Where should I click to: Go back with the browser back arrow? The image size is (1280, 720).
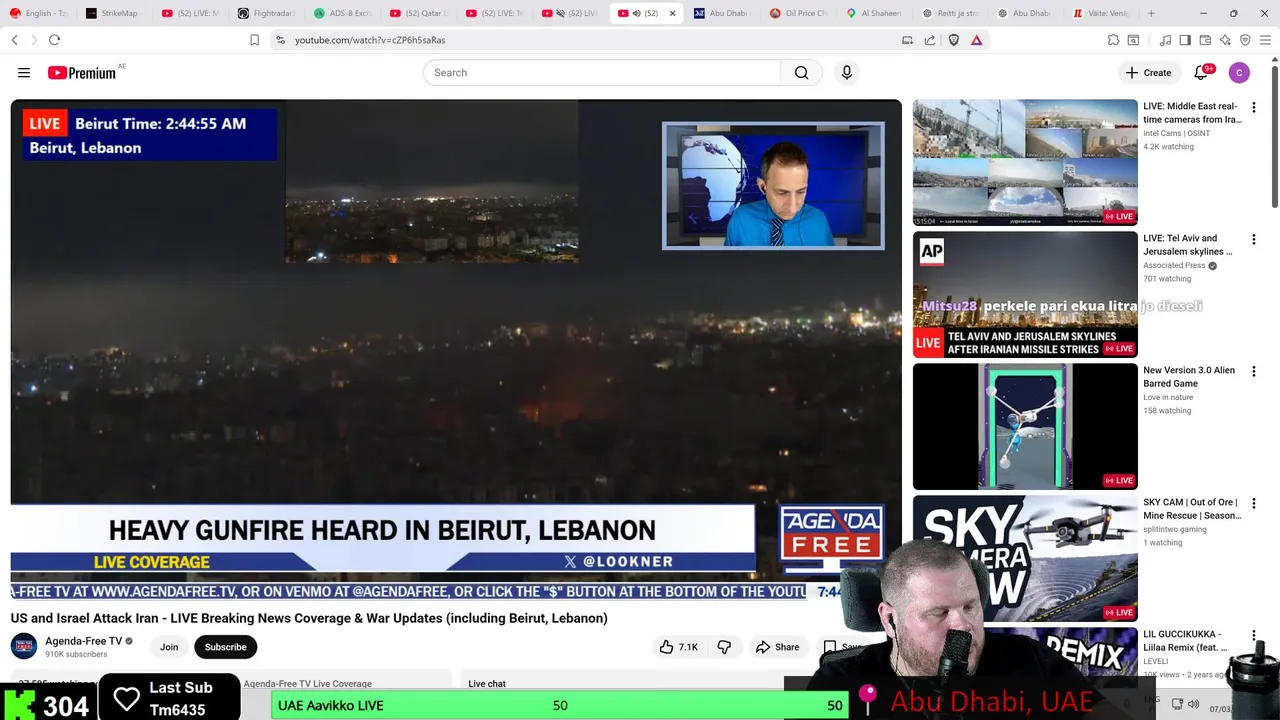click(14, 40)
